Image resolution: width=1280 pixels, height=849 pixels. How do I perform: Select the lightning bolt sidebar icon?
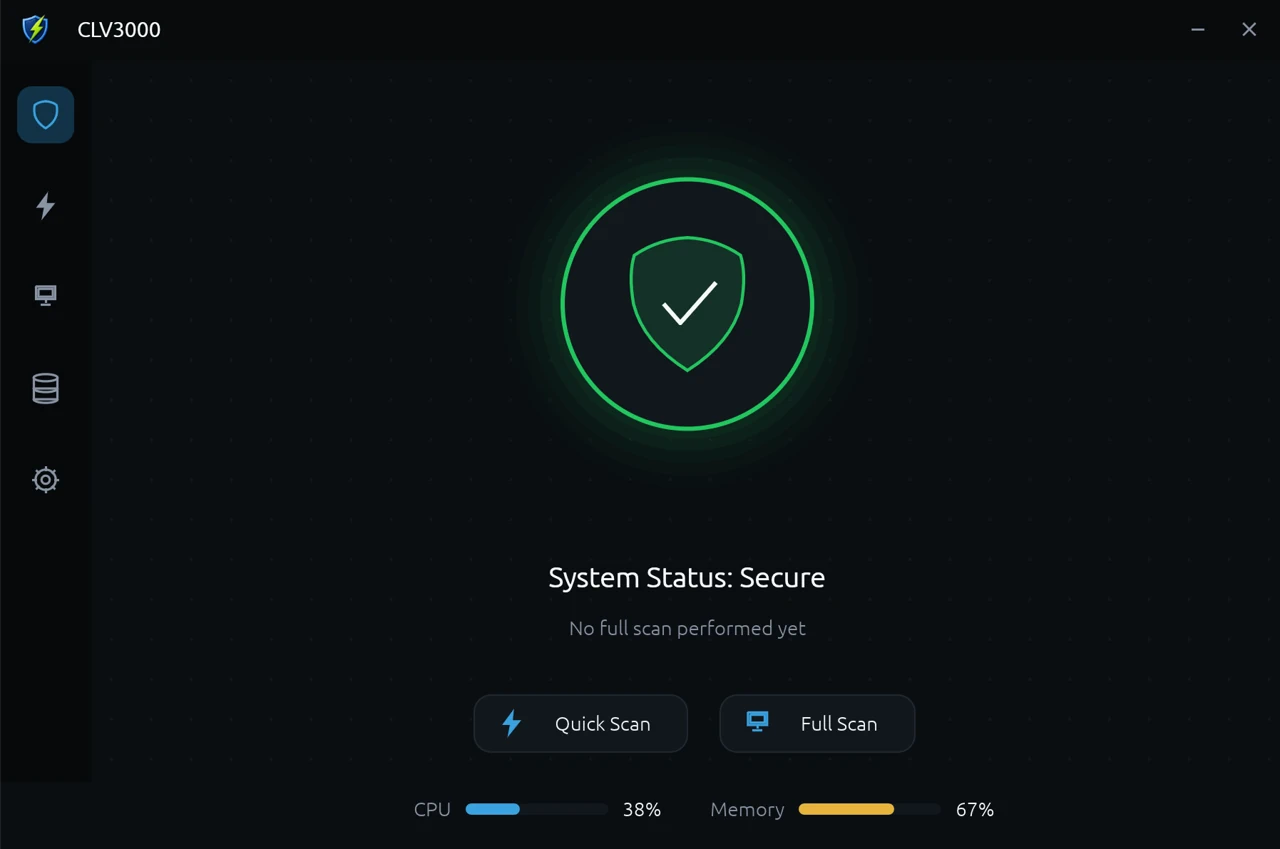45,206
